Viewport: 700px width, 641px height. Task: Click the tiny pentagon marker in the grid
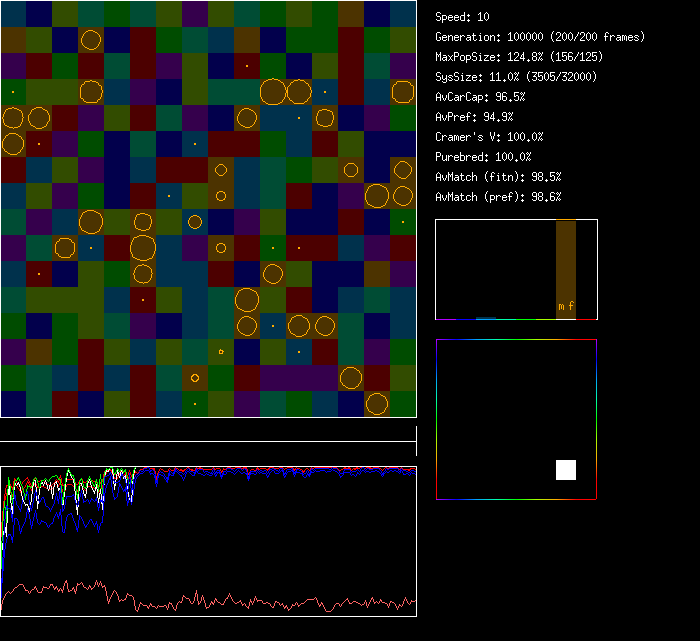pyautogui.click(x=221, y=351)
